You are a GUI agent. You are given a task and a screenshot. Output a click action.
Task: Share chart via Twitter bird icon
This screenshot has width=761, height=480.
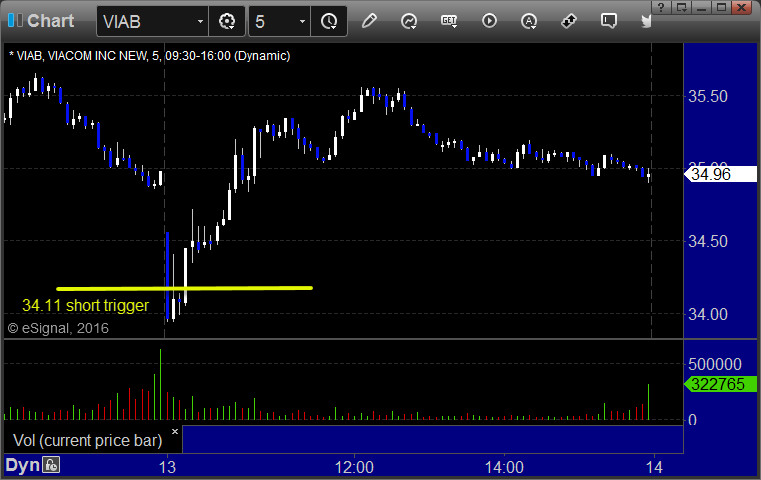tap(646, 21)
